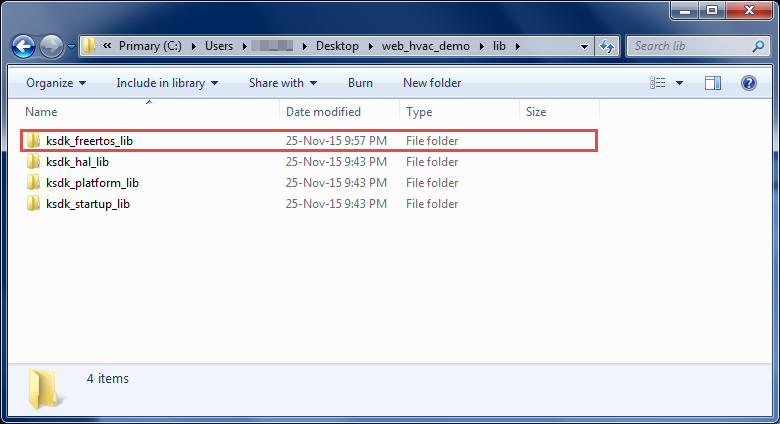
Task: Click the date modified of ksdk_hal_lib
Action: pyautogui.click(x=336, y=162)
